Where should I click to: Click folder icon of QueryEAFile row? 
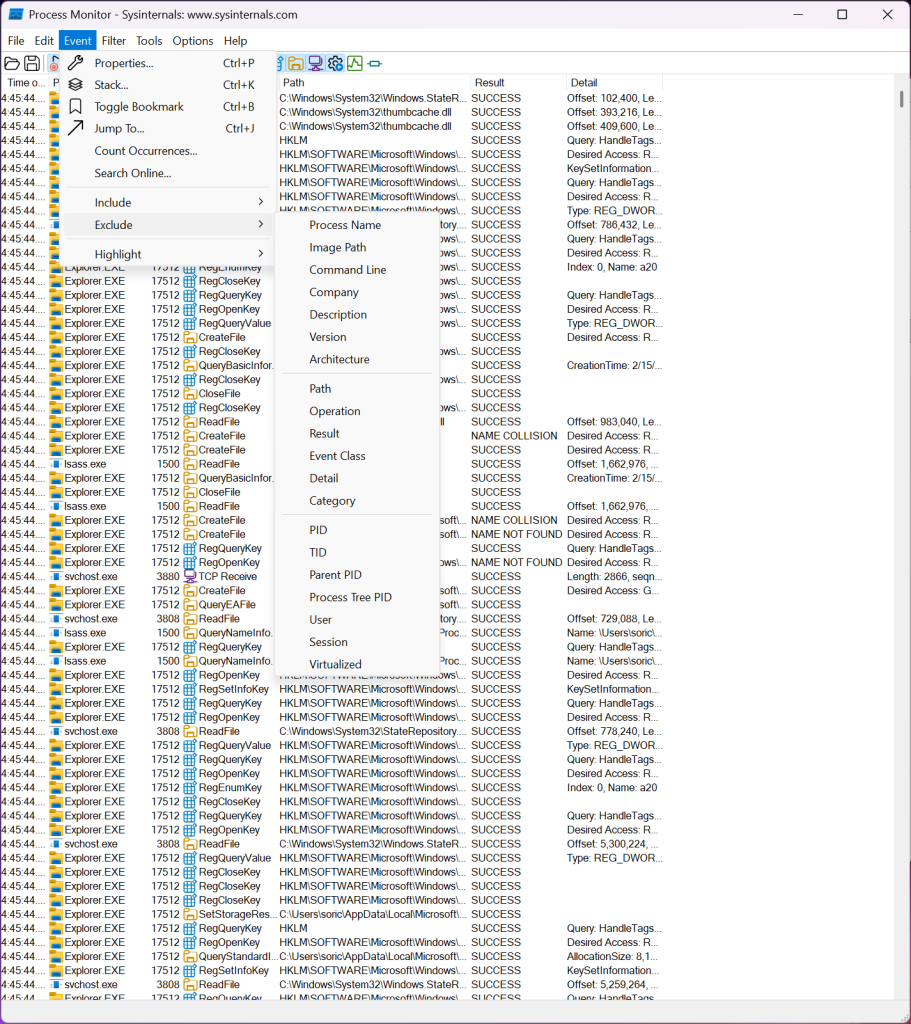point(190,605)
